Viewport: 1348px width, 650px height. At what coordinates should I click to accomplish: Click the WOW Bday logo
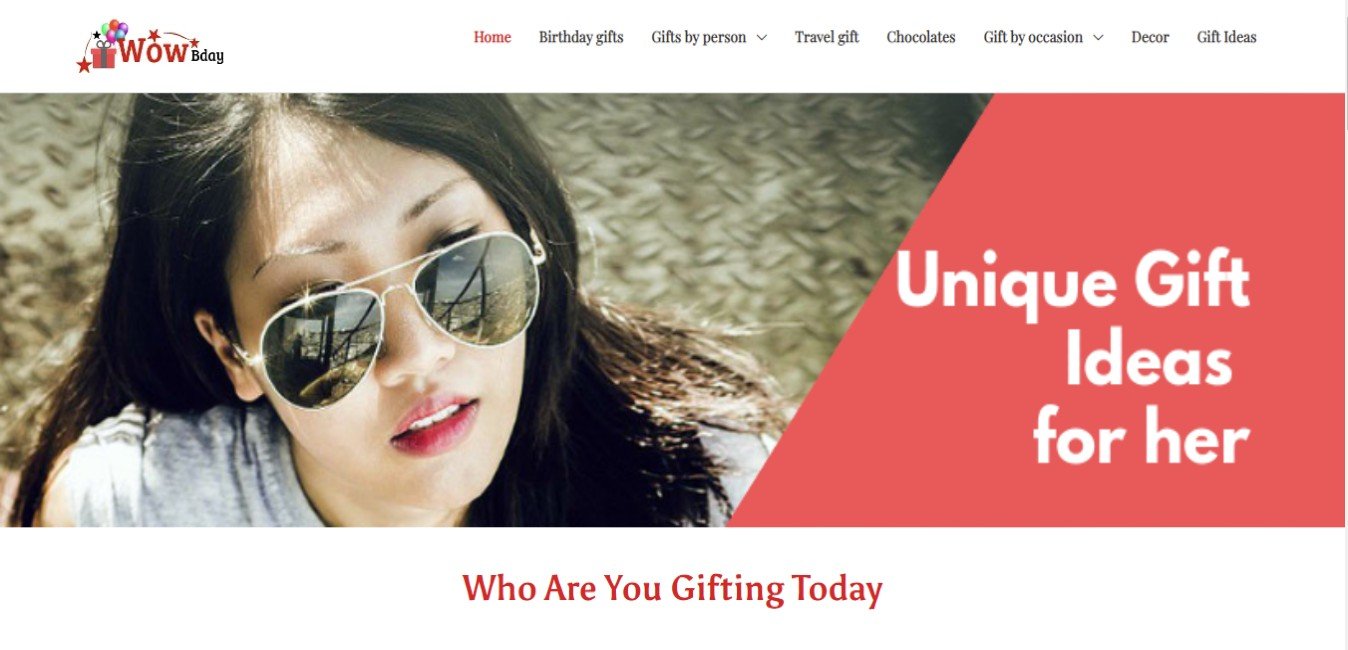151,46
